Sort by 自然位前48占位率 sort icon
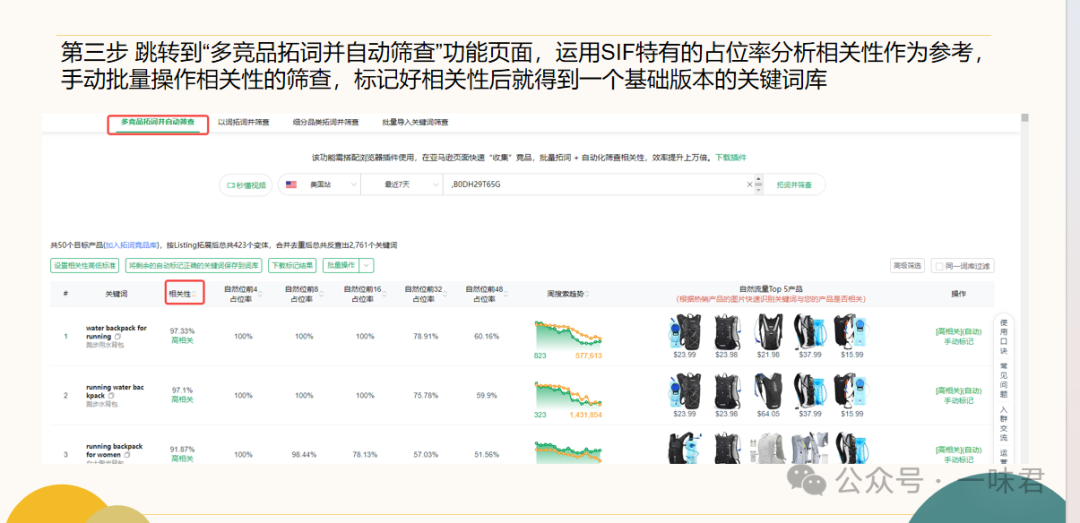 (505, 294)
